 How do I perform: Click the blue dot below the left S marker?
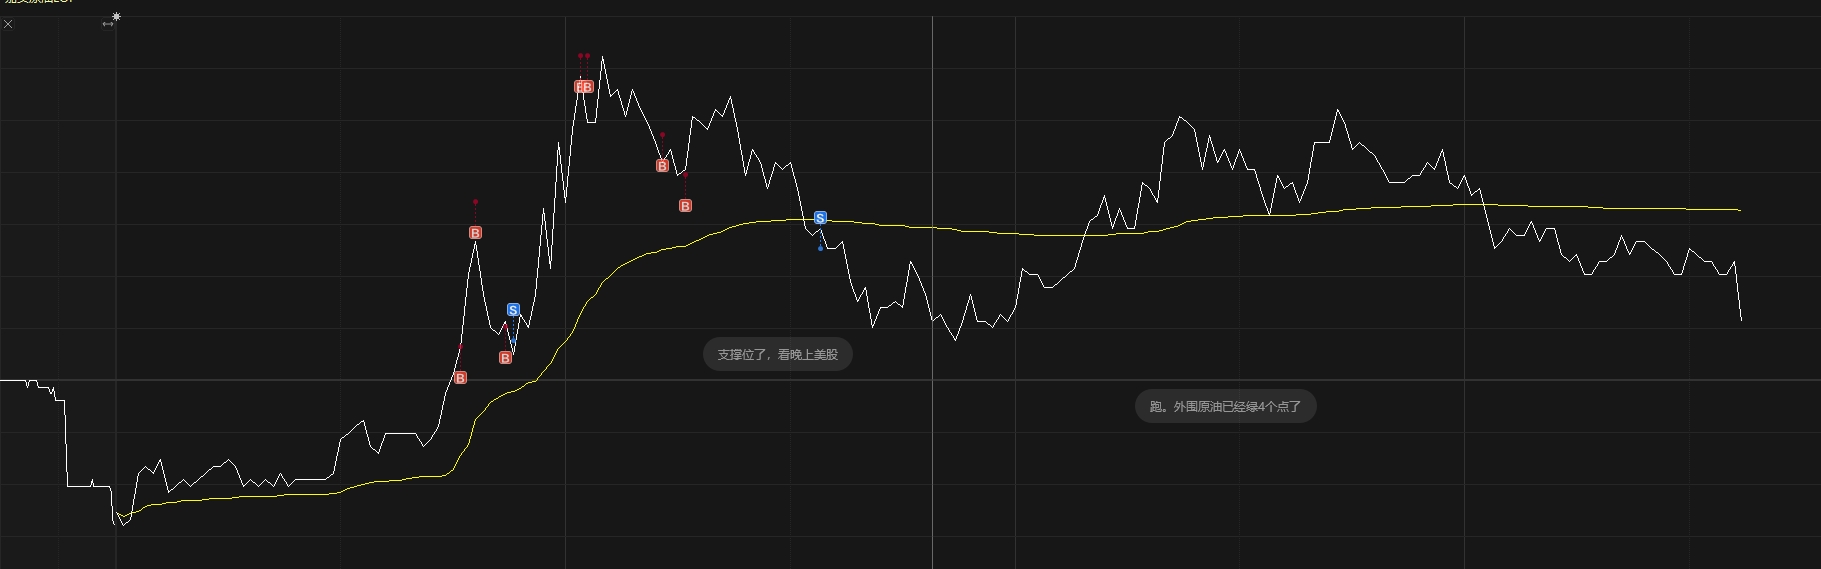(513, 341)
